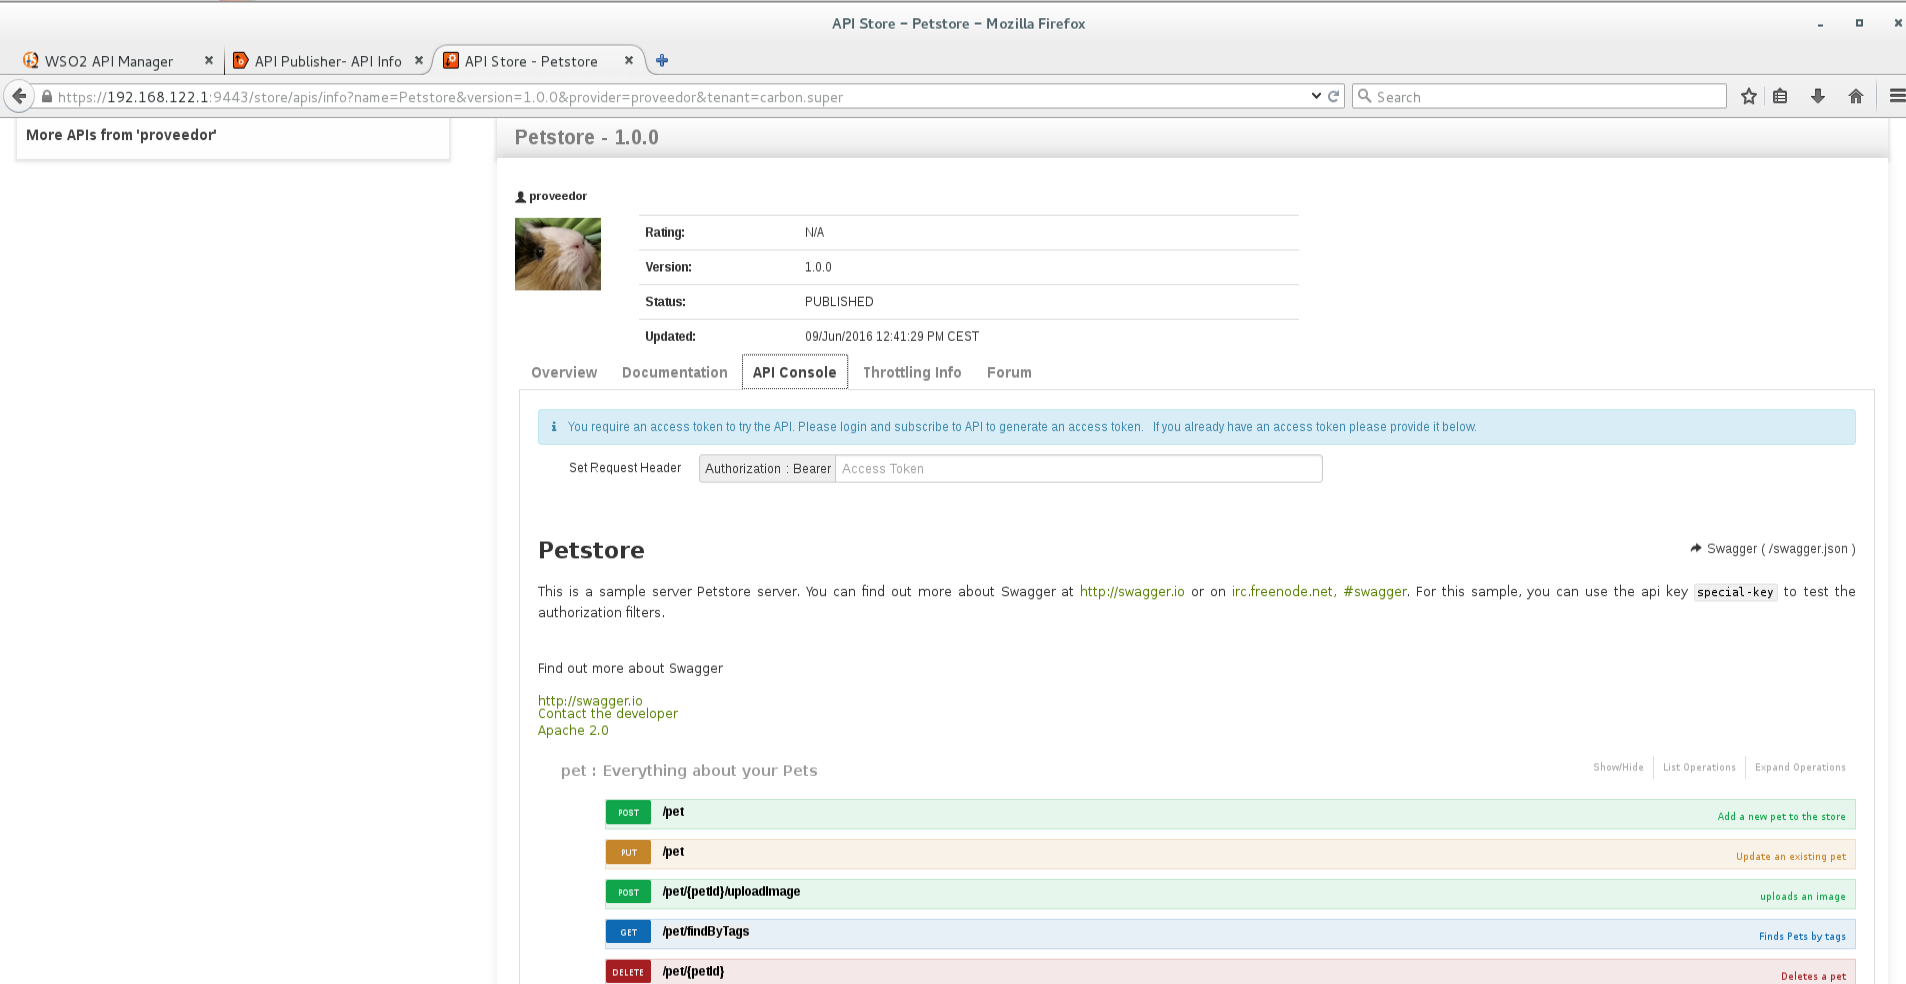Go back using the browser back arrow

pyautogui.click(x=19, y=96)
